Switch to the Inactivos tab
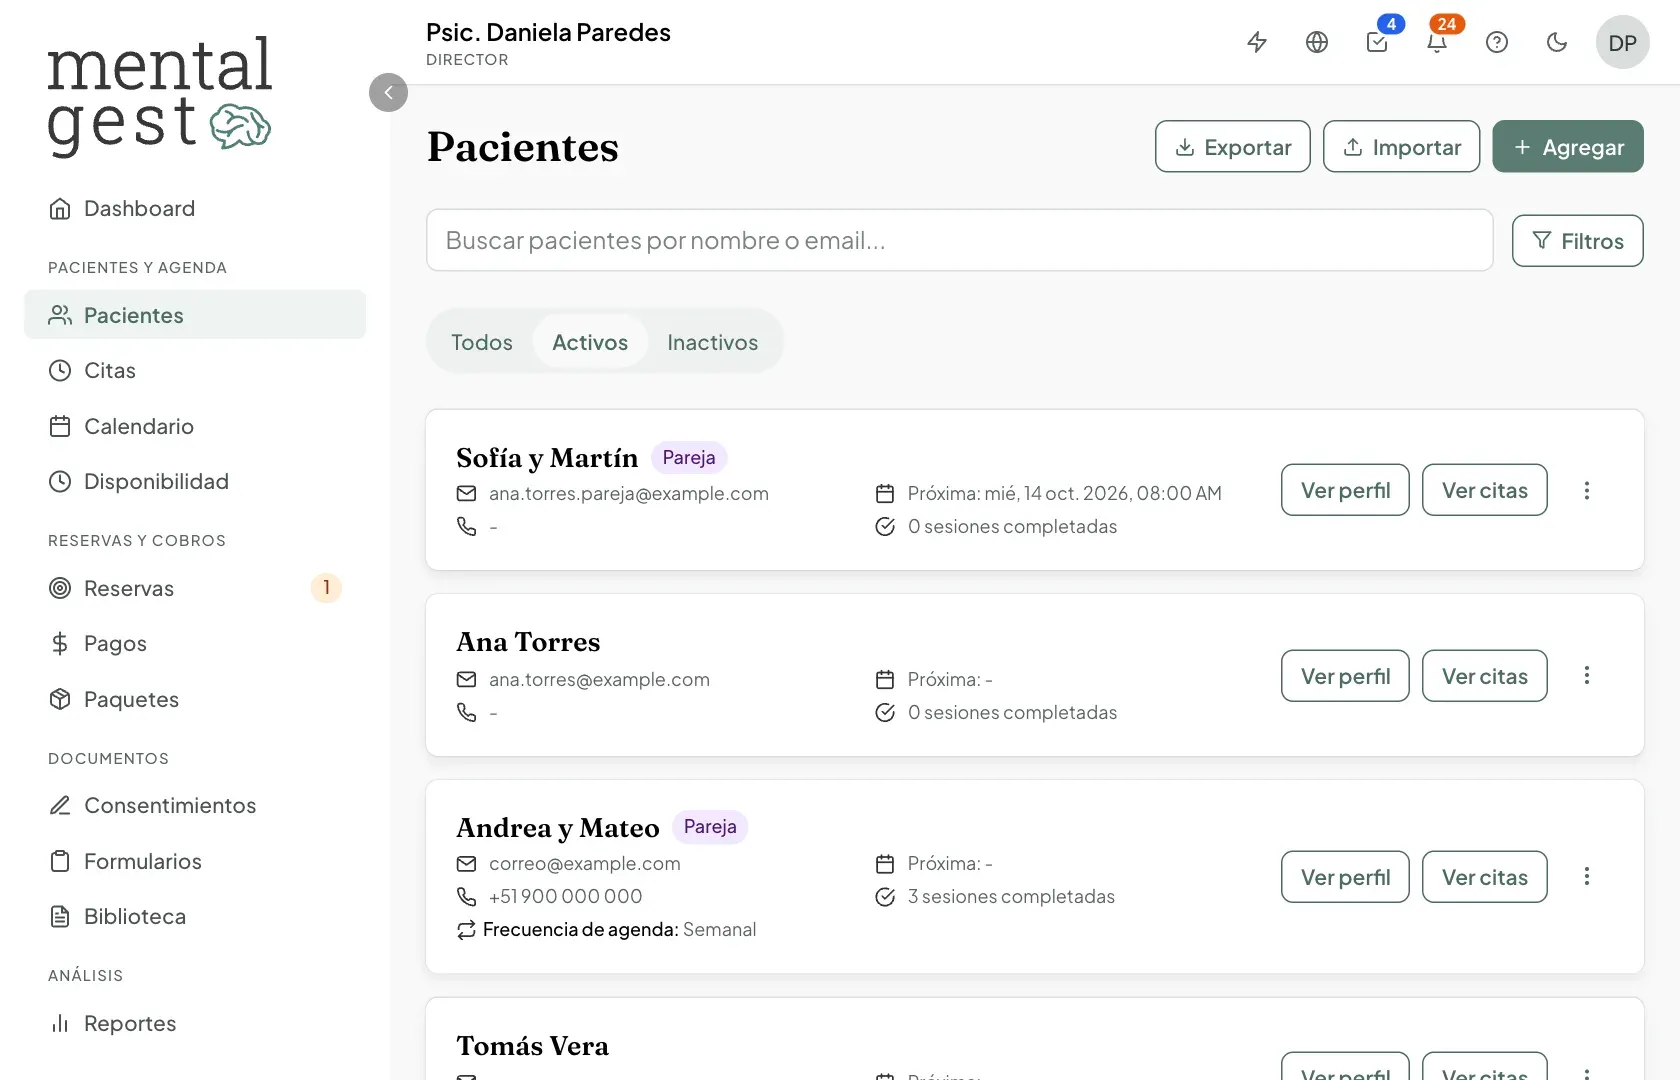The image size is (1680, 1080). [713, 342]
